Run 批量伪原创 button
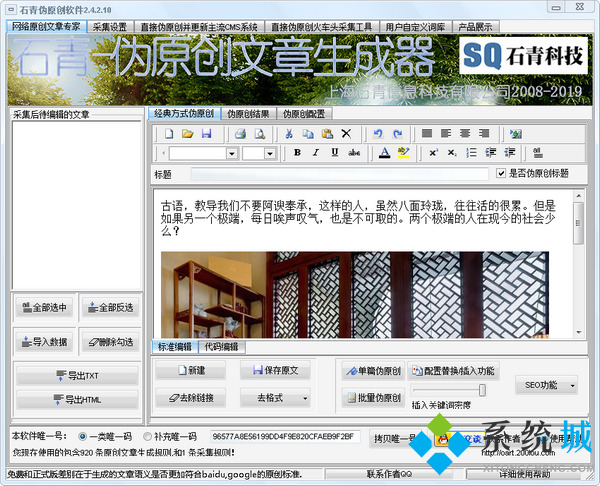Screen dimensions: 600x486 tap(373, 398)
